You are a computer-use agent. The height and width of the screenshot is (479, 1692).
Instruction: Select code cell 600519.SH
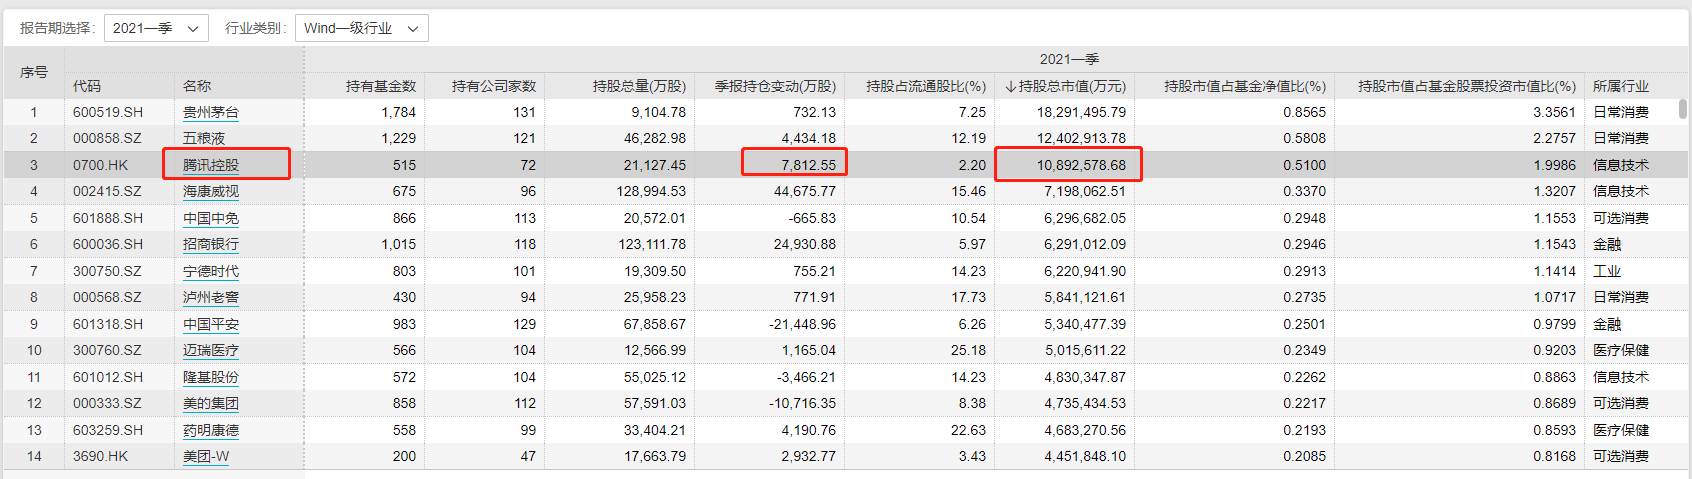point(108,112)
